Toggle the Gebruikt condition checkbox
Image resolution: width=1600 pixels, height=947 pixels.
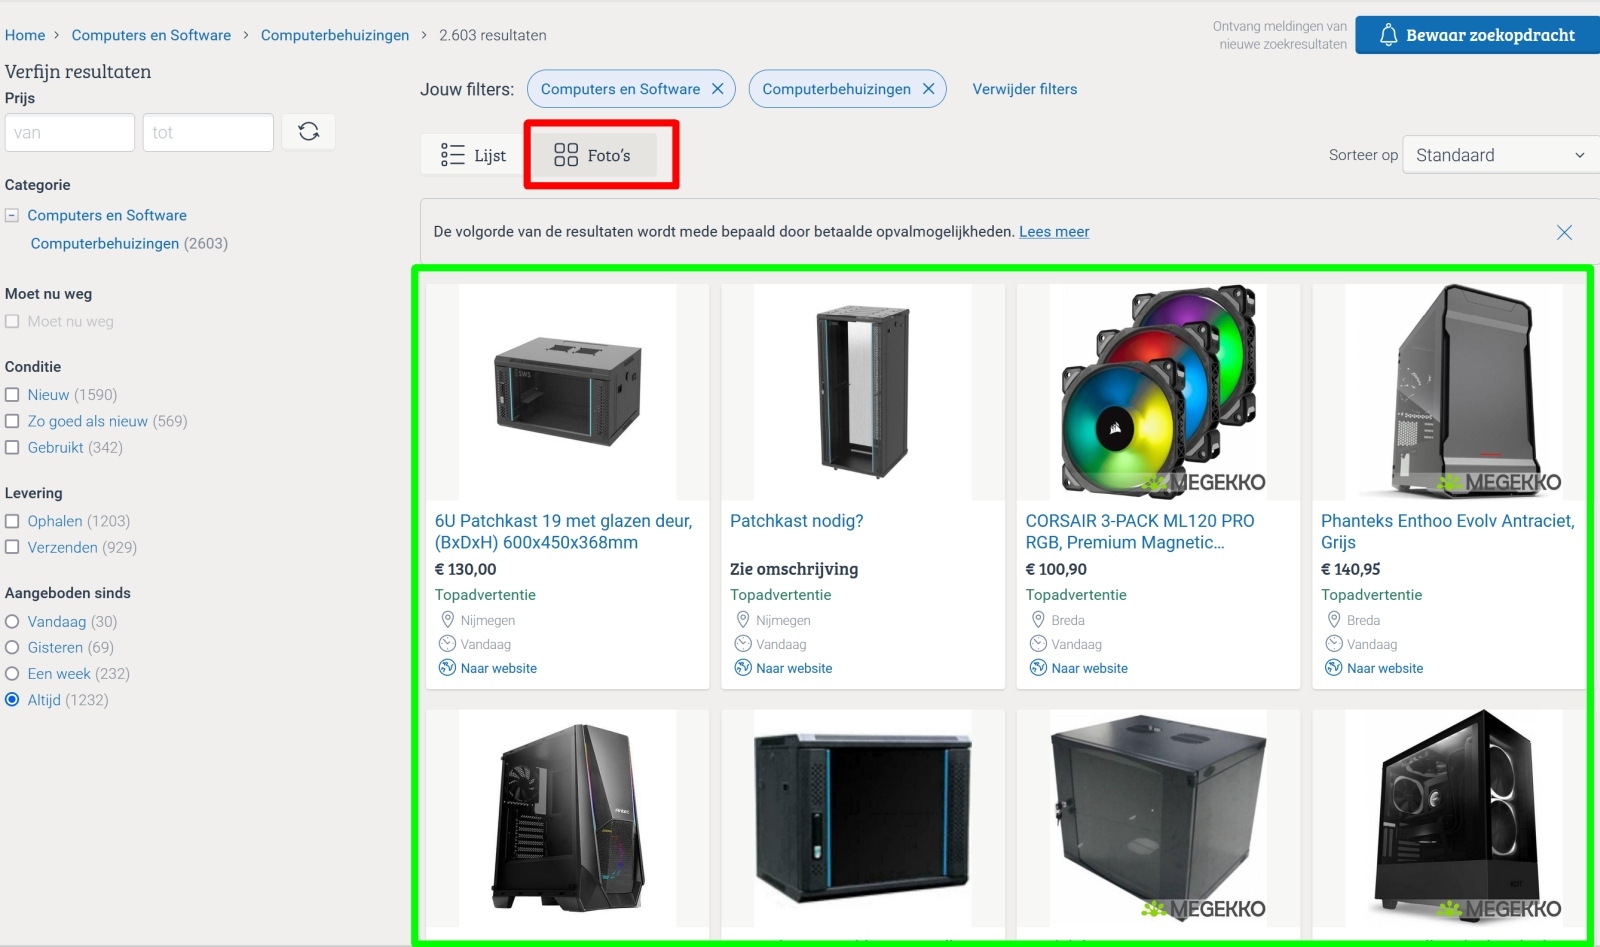click(x=12, y=447)
